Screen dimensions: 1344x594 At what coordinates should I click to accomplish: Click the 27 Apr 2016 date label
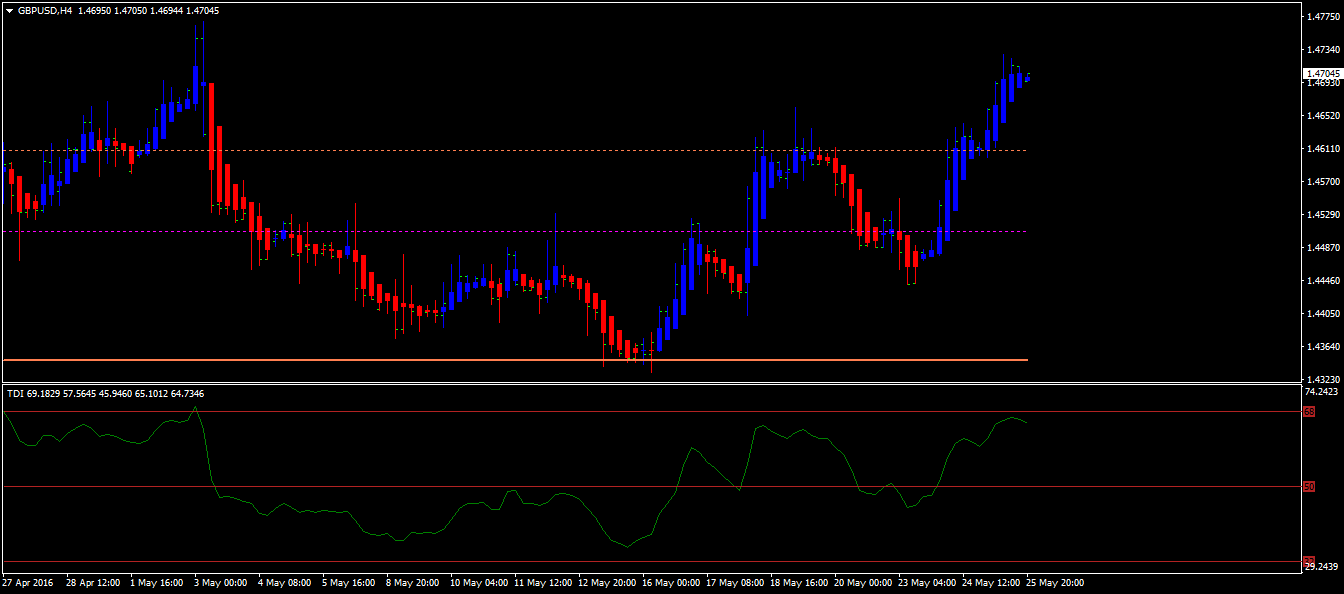tap(27, 582)
